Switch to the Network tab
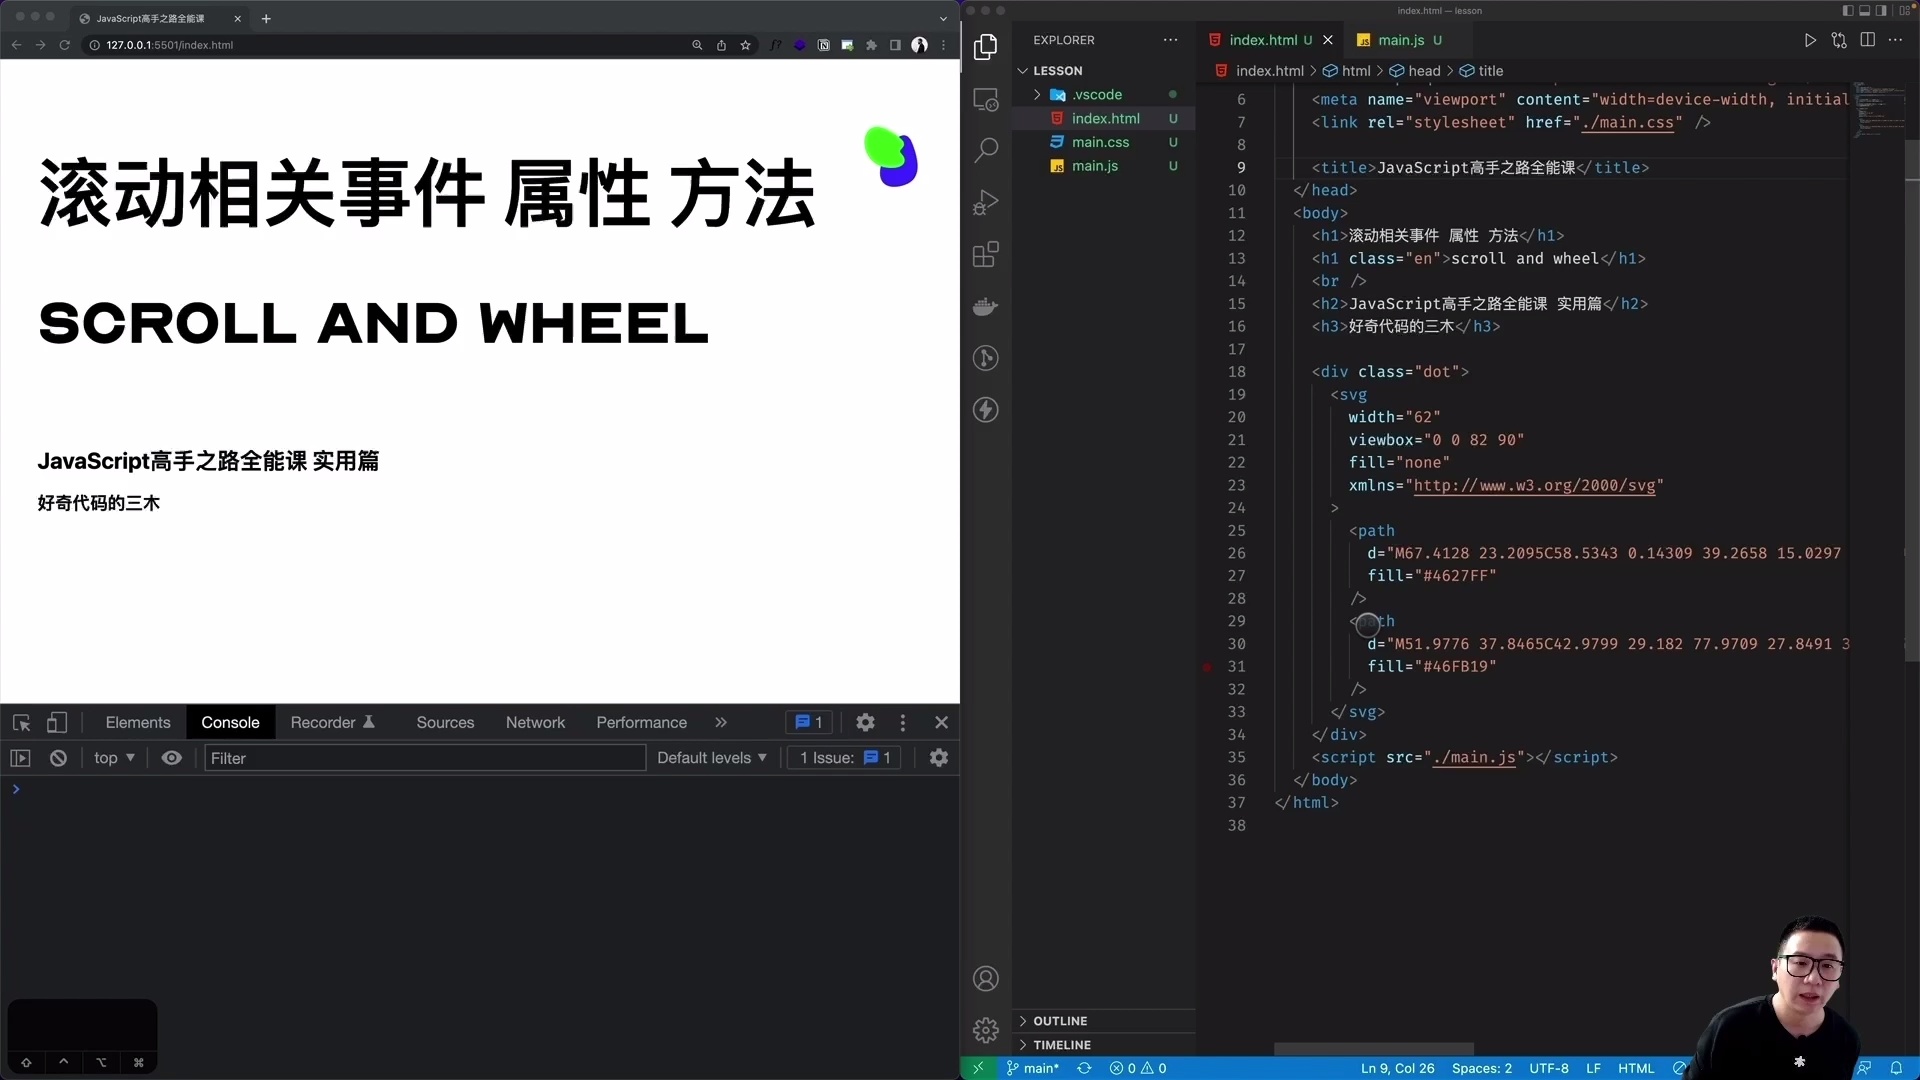This screenshot has height=1080, width=1920. [x=535, y=722]
